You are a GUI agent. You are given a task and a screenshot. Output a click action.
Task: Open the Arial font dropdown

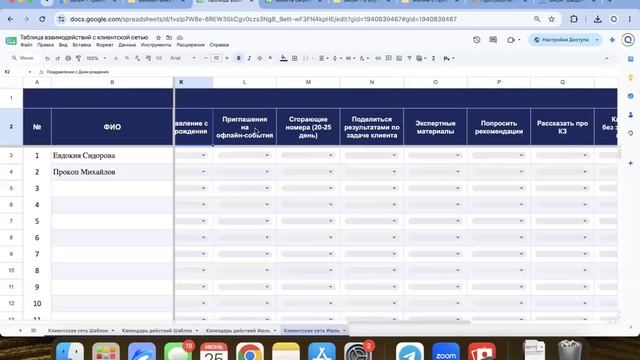click(183, 58)
